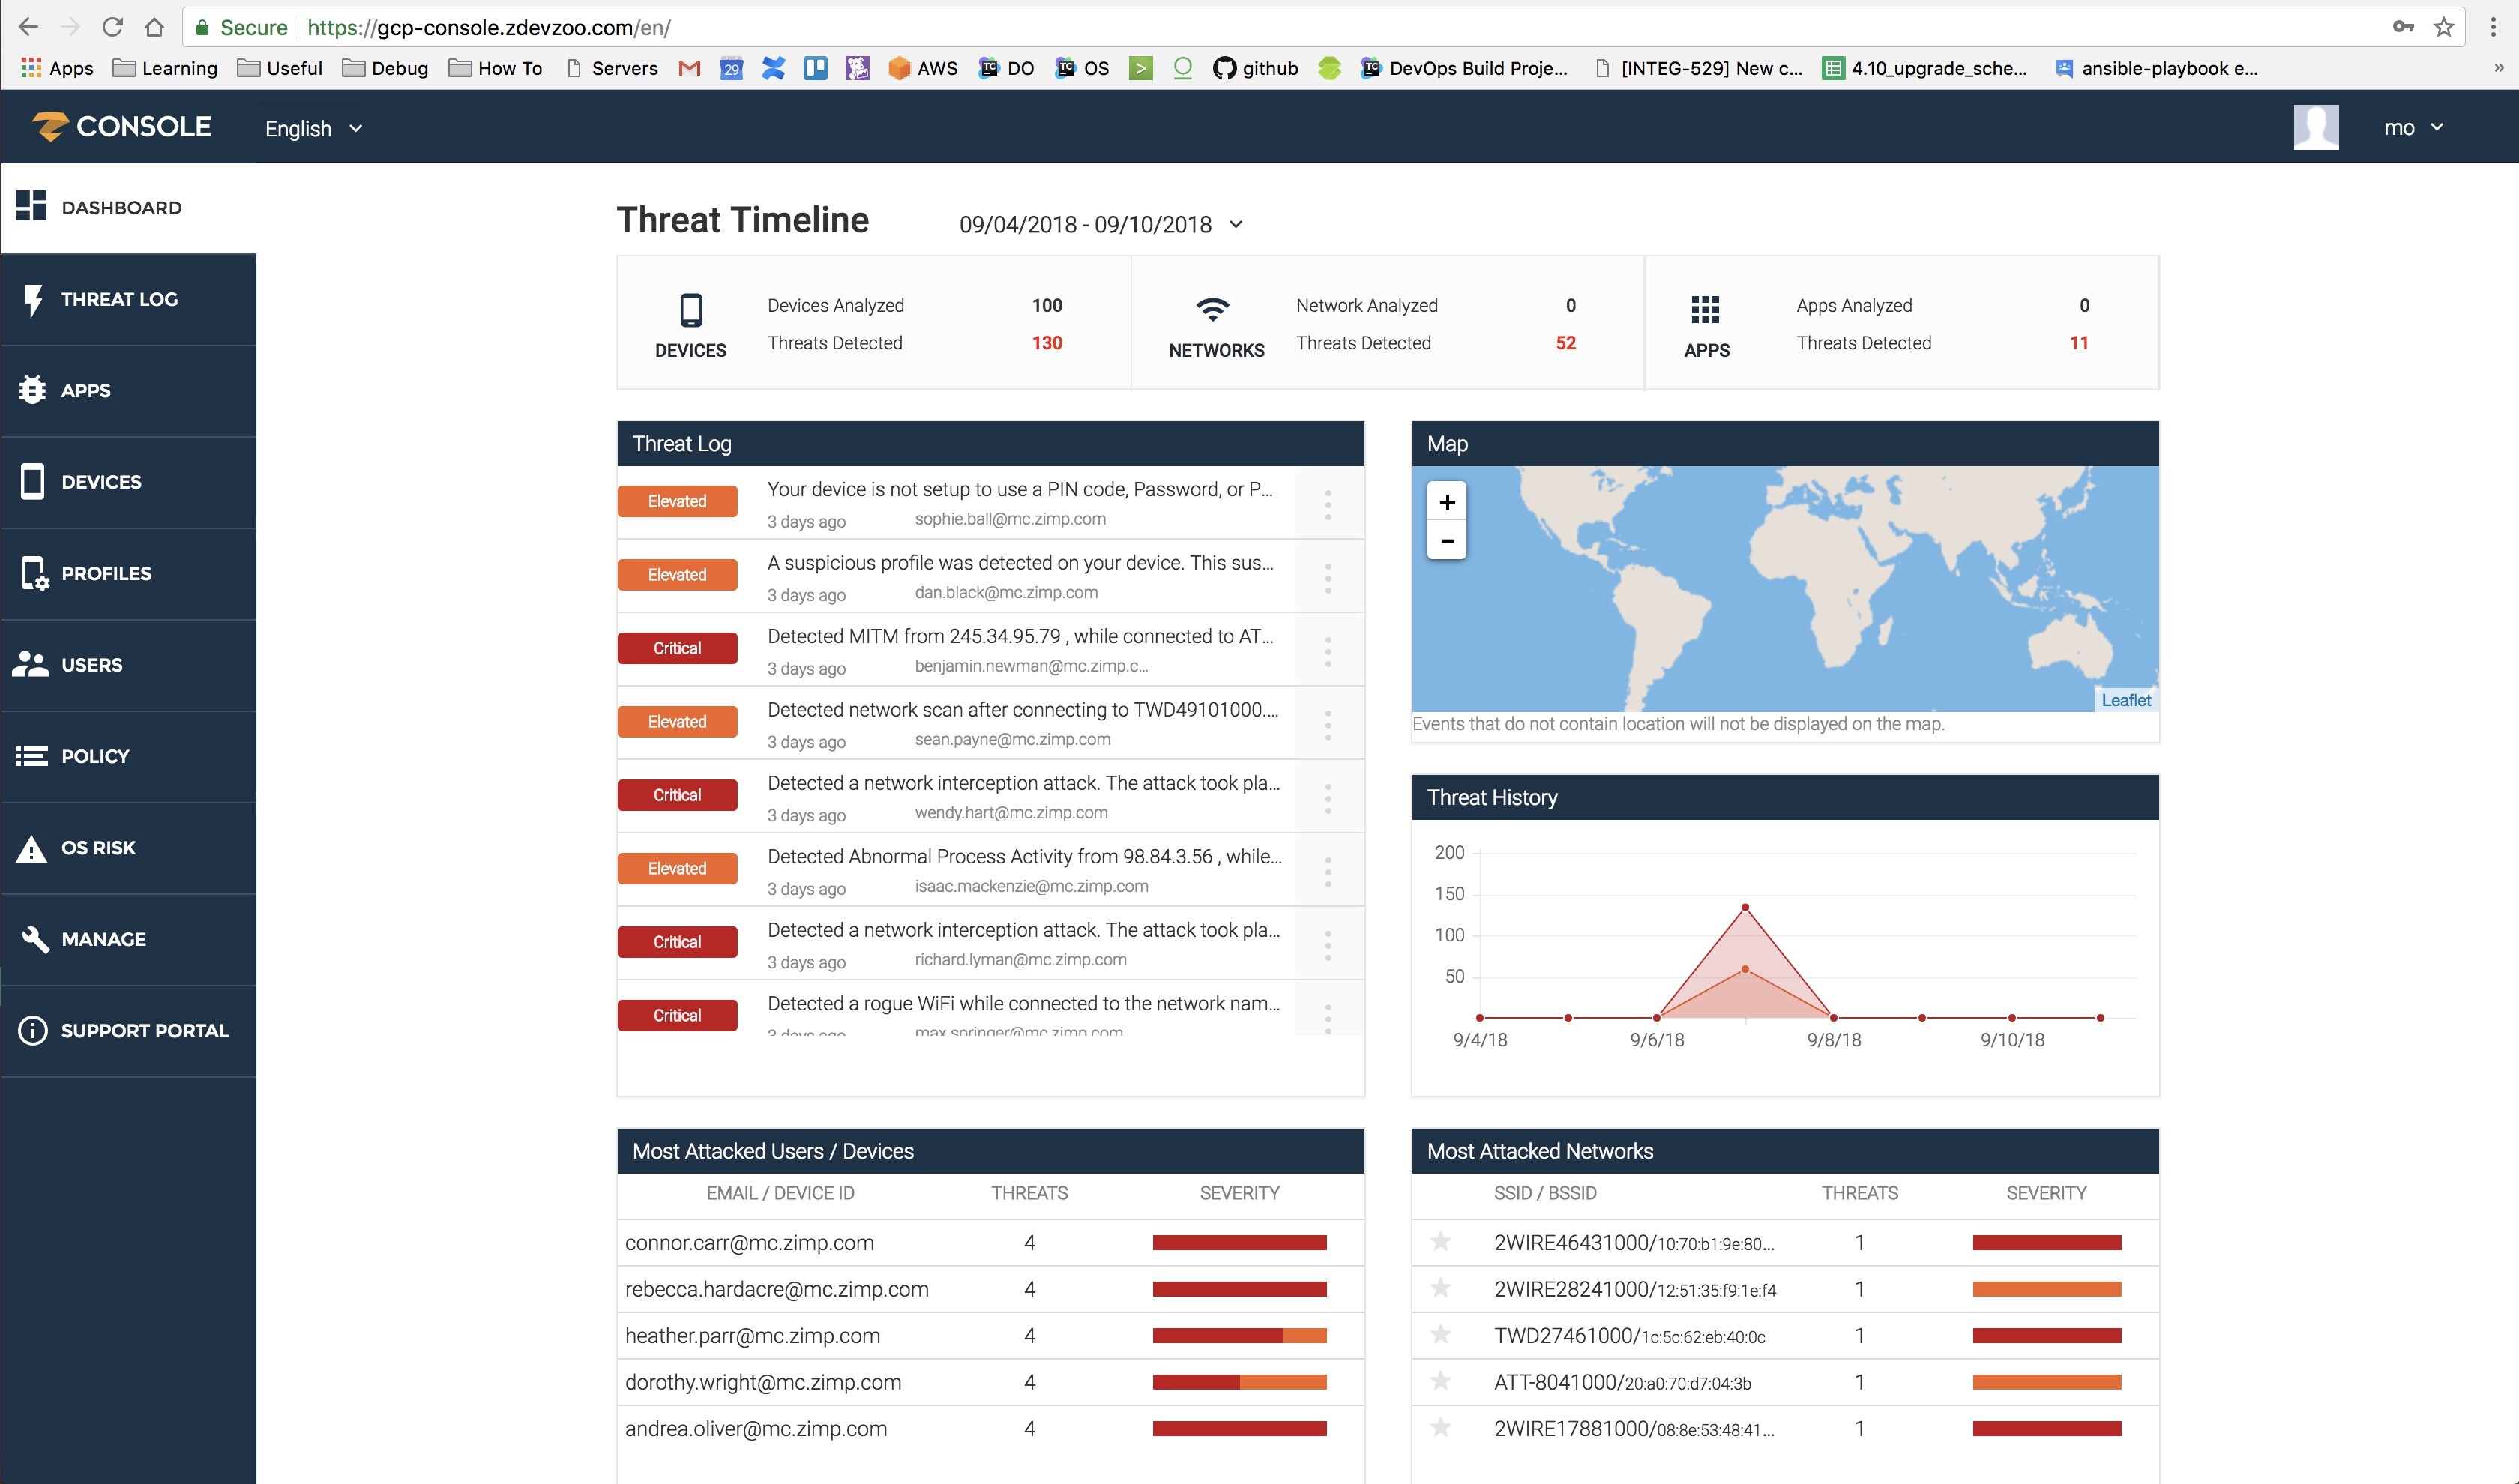Image resolution: width=2519 pixels, height=1484 pixels.
Task: Open the date range 09/04/2018 - 09/10/2018 dropdown
Action: tap(1100, 224)
